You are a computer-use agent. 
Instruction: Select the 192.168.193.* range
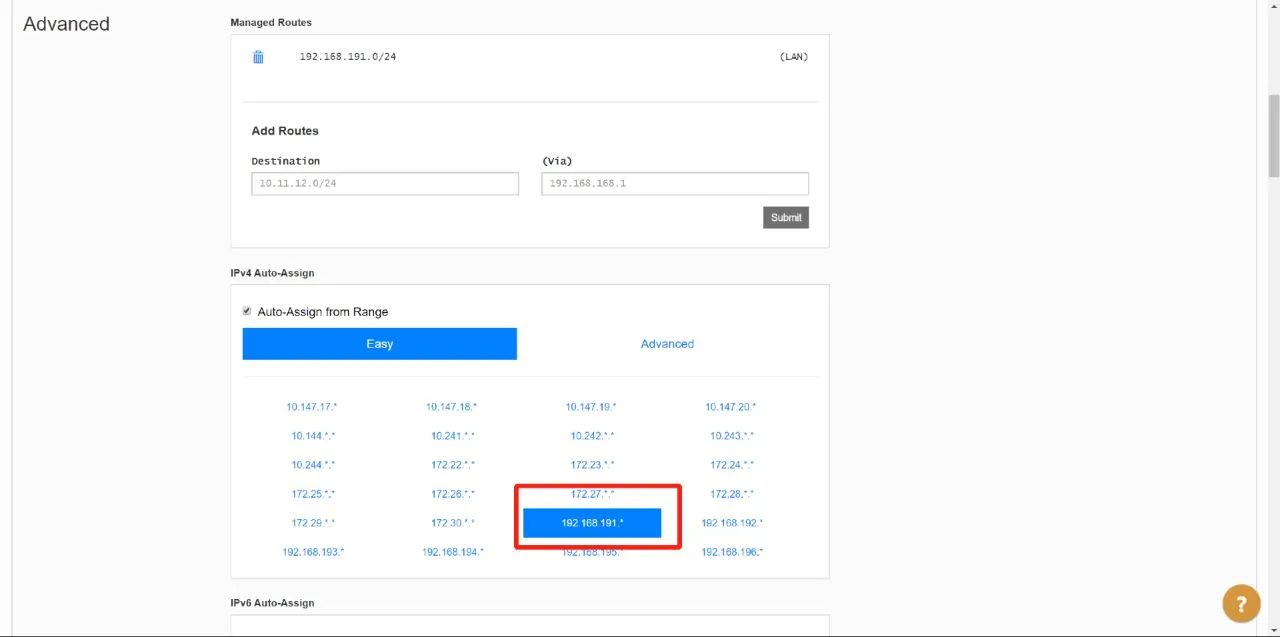pyautogui.click(x=313, y=552)
